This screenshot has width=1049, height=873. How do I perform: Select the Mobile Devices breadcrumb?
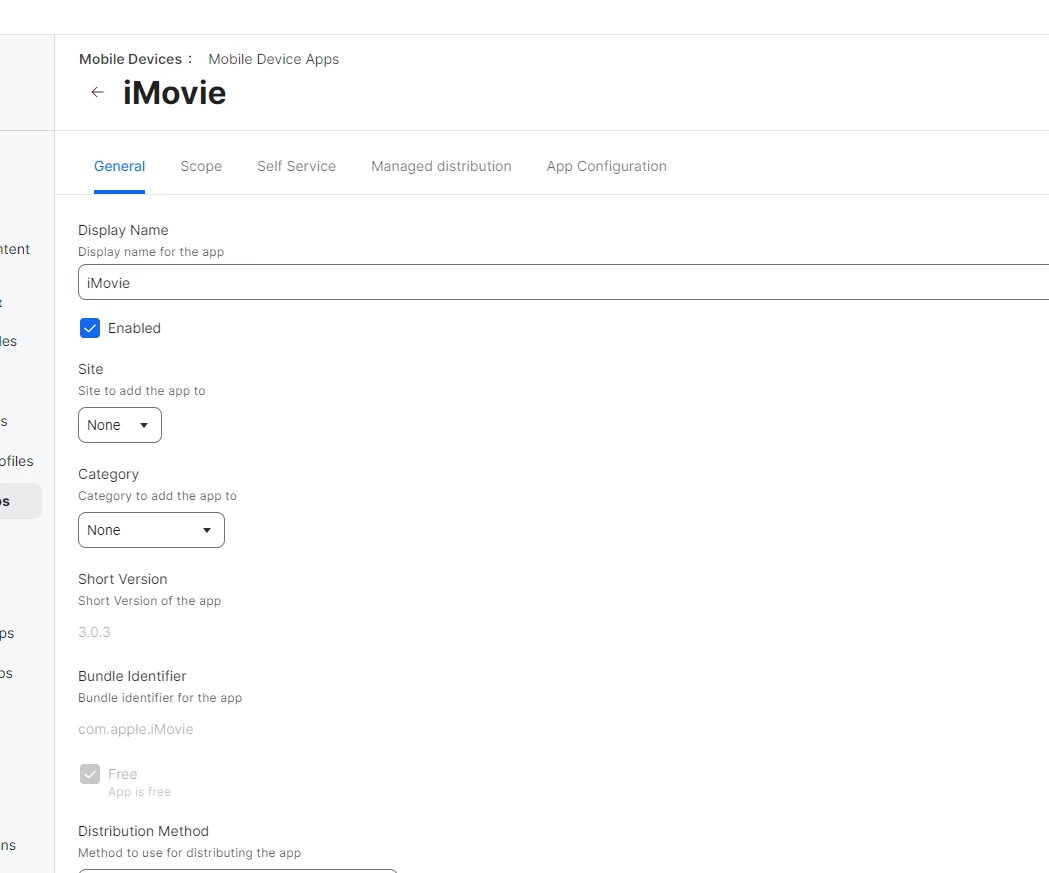(130, 59)
